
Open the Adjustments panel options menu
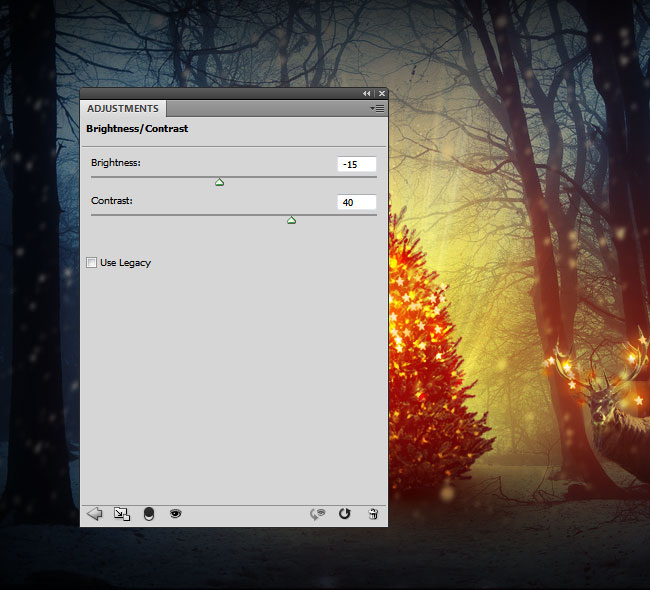377,108
